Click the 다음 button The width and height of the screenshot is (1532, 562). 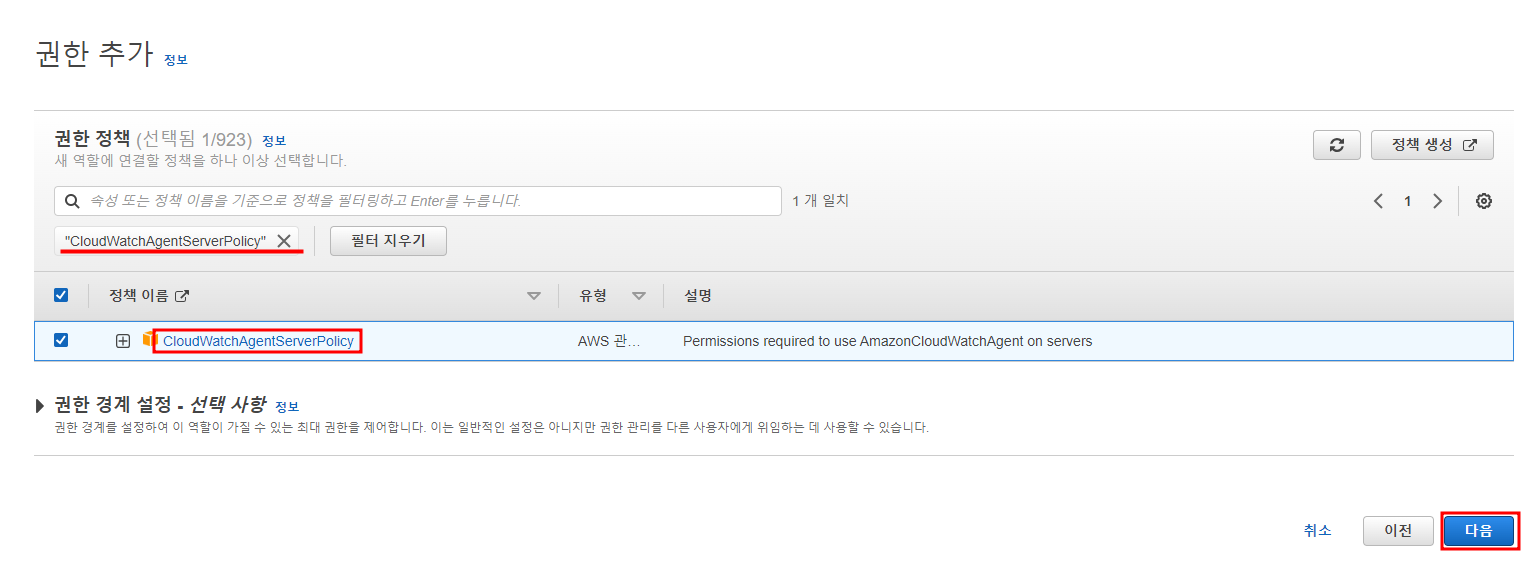pyautogui.click(x=1478, y=531)
